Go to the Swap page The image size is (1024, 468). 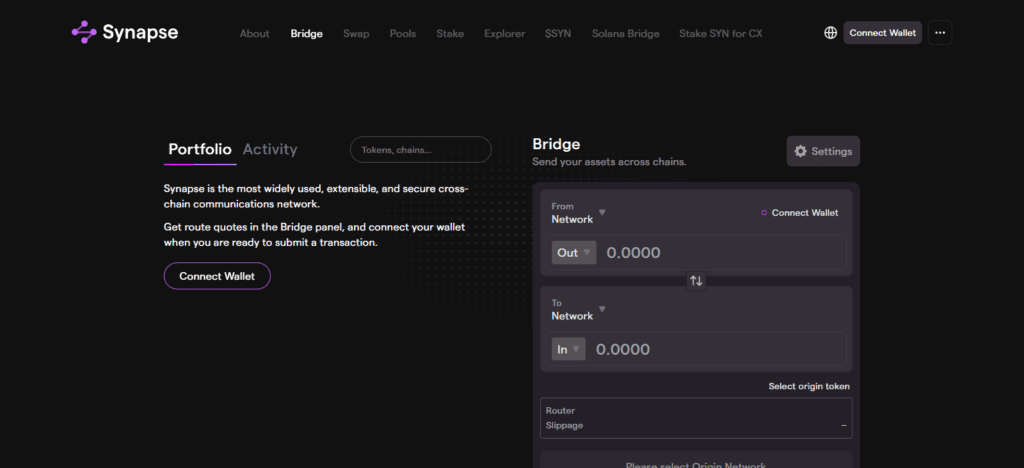(356, 33)
